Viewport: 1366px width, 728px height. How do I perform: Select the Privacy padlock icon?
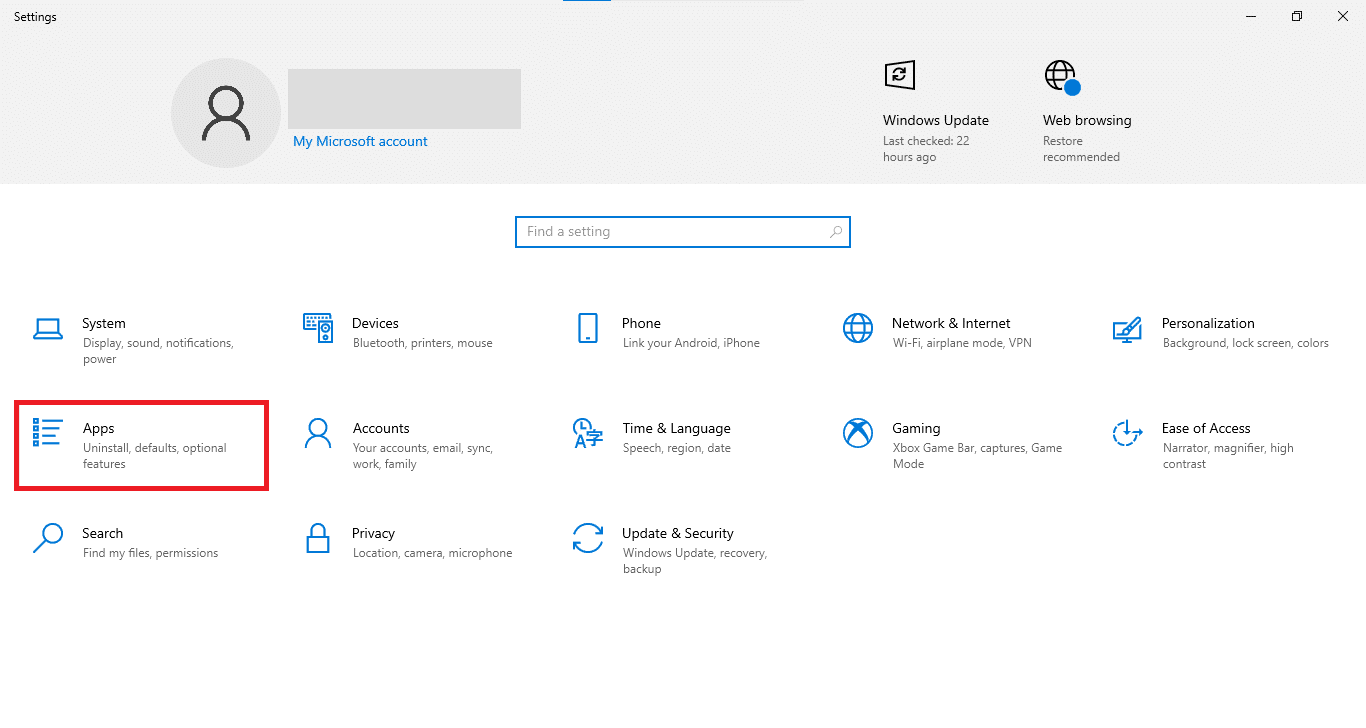point(317,538)
